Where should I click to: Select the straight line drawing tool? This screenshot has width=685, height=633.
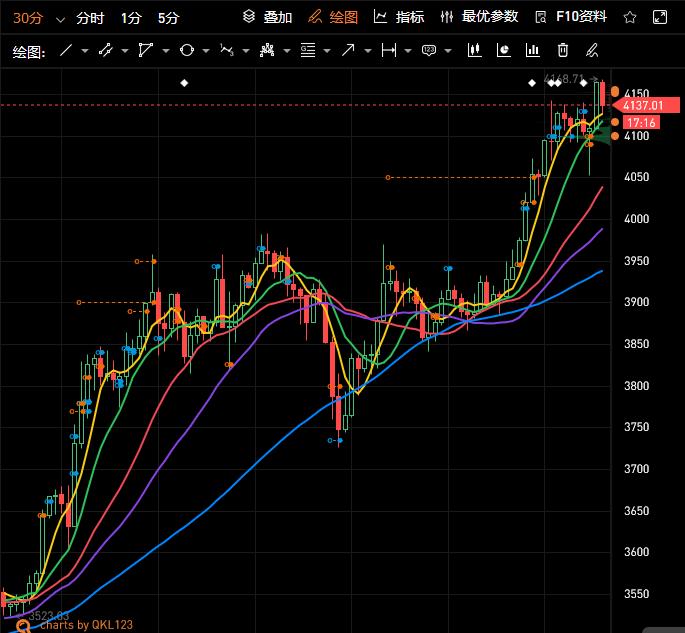point(66,50)
